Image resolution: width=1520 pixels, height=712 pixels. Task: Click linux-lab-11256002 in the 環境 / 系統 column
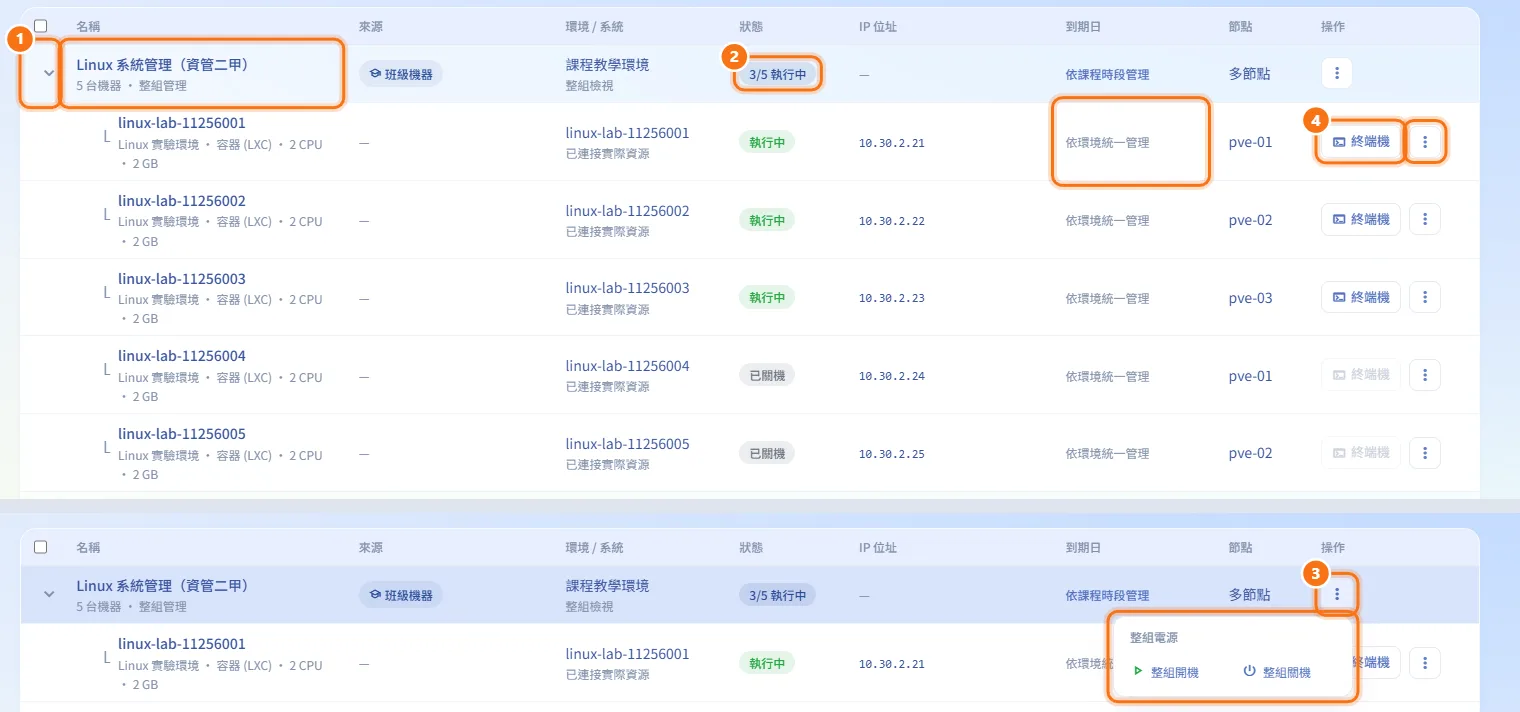(x=627, y=211)
